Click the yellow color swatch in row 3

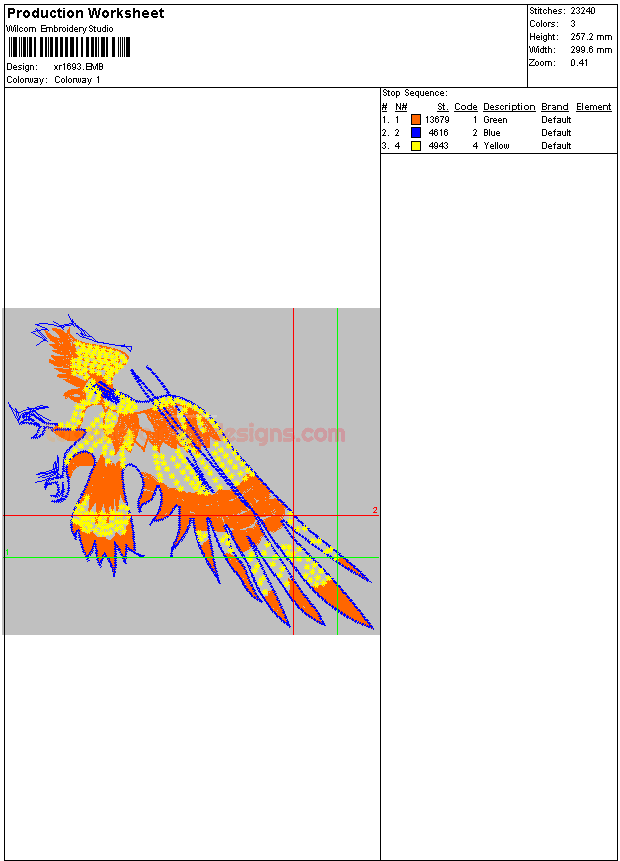pos(416,146)
